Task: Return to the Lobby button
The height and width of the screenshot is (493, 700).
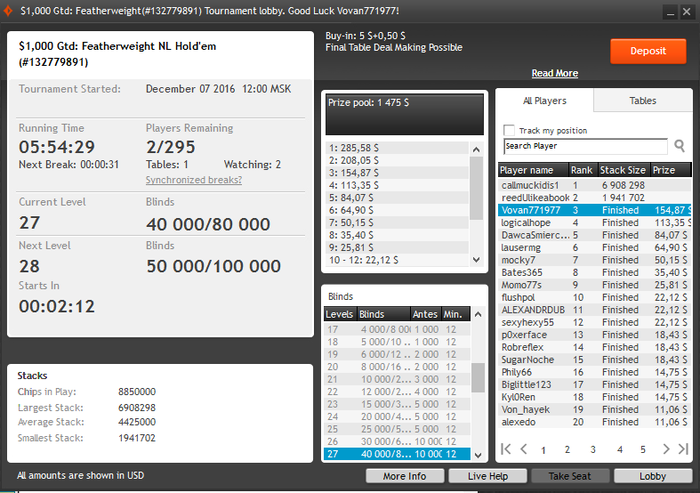Action: pos(653,476)
